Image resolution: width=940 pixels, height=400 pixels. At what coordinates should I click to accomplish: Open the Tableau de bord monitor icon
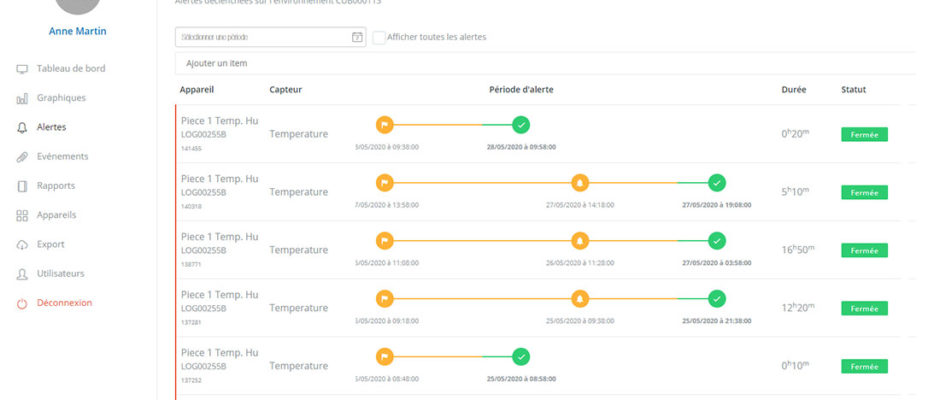coord(22,69)
